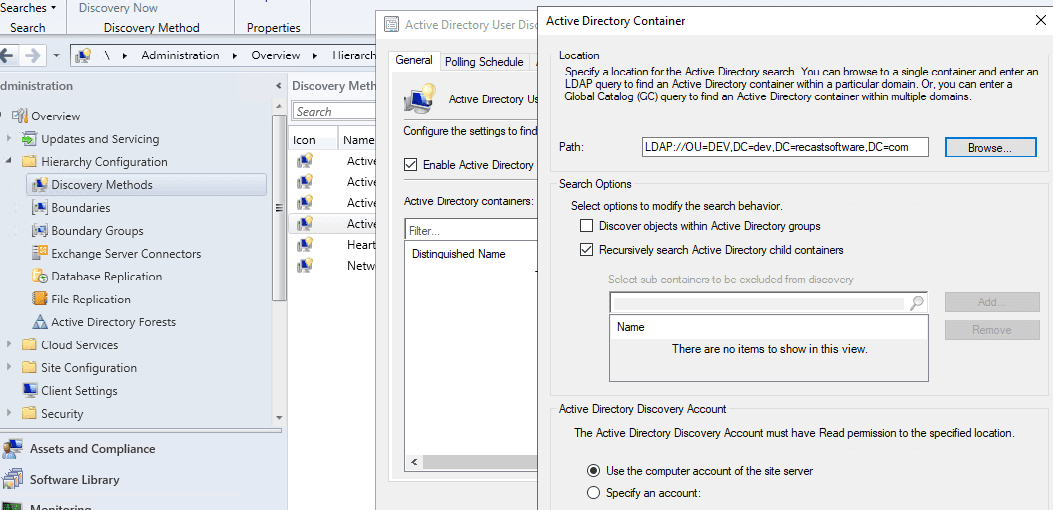Collapse the Hierarchy Configuration tree node

(x=10, y=162)
